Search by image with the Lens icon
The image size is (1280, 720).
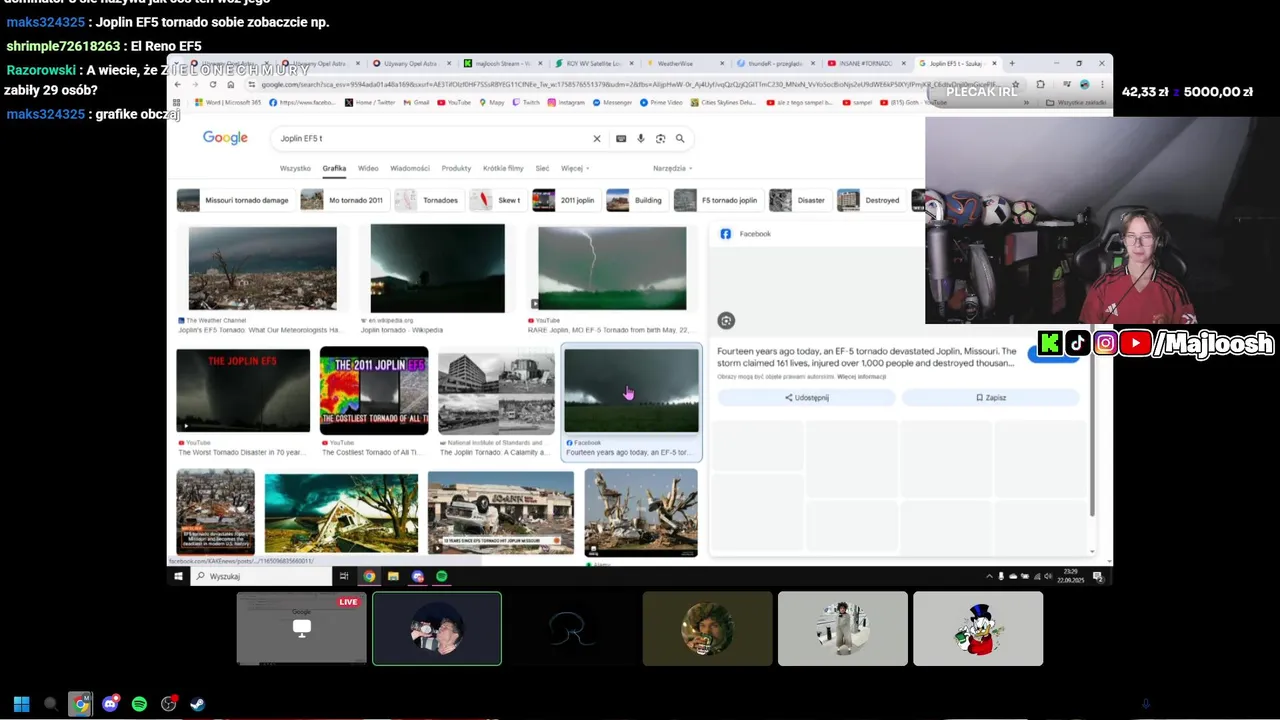point(660,139)
